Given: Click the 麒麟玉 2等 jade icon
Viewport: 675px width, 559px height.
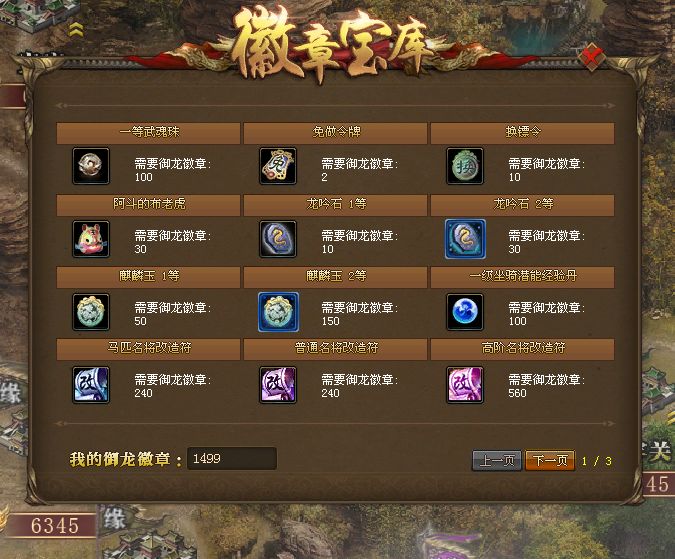Looking at the screenshot, I should 278,312.
